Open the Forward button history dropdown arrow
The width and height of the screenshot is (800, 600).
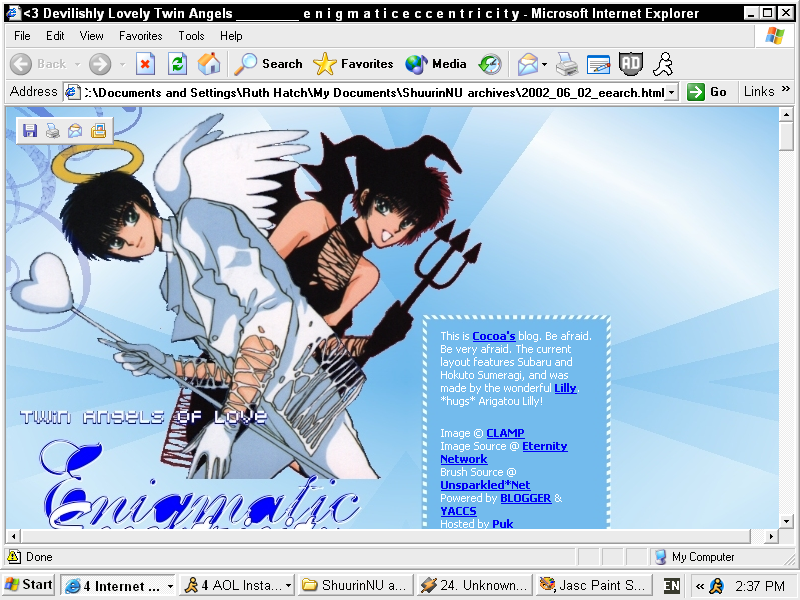(x=122, y=64)
